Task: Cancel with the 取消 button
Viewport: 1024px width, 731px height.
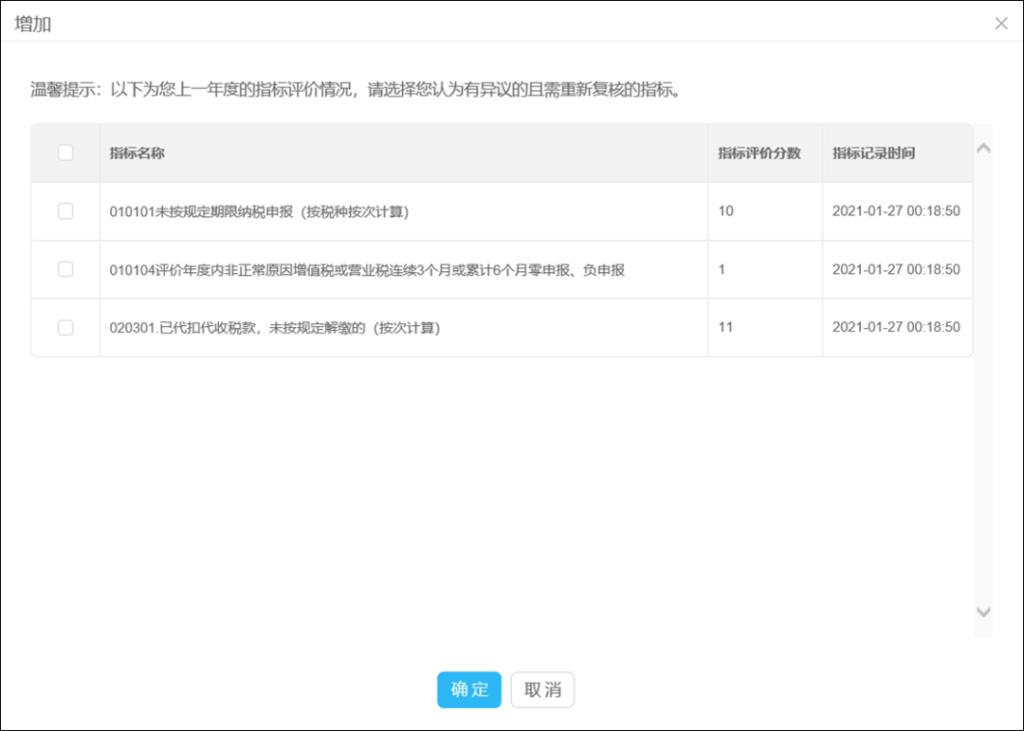Action: click(x=543, y=689)
